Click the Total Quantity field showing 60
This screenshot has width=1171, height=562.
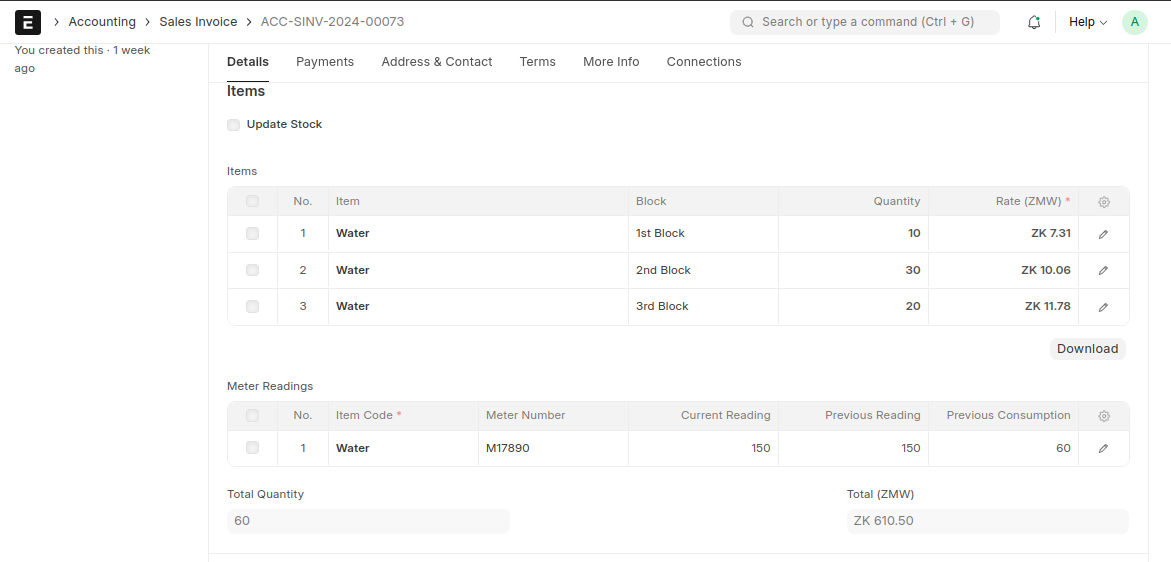368,521
